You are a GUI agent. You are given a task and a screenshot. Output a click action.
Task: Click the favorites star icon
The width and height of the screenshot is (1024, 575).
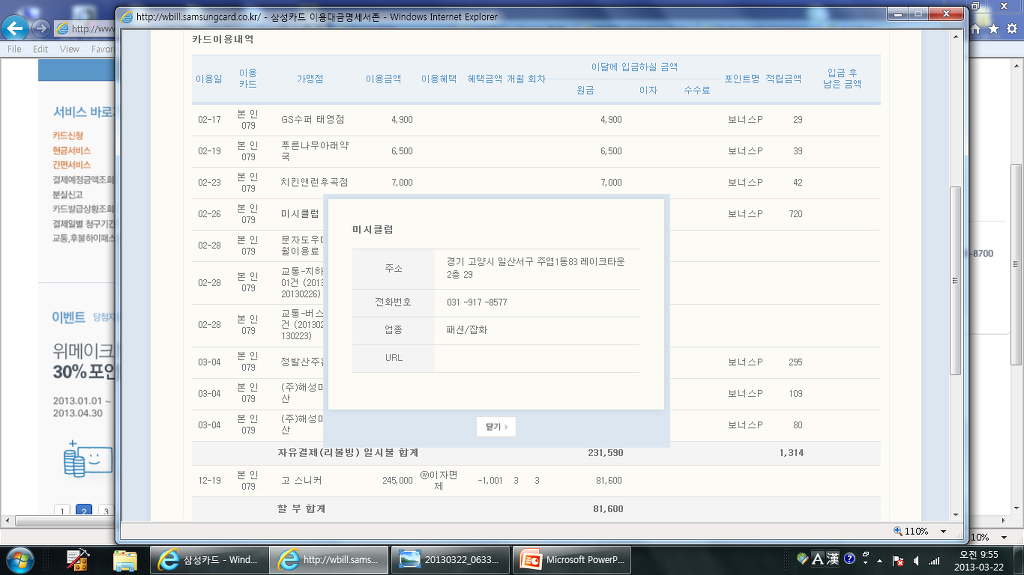[x=993, y=29]
